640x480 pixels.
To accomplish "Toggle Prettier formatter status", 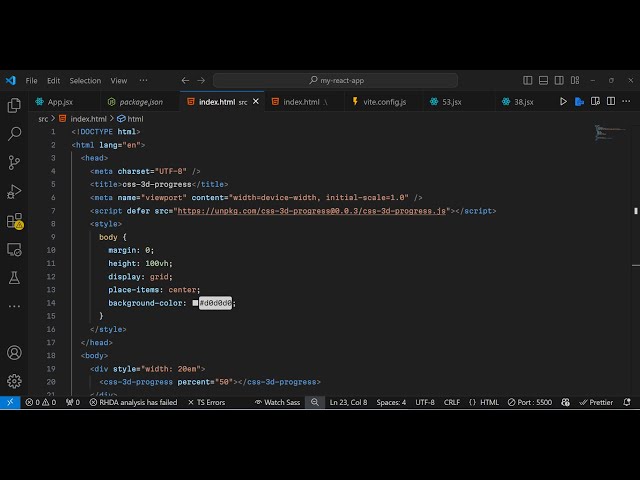I will click(x=596, y=402).
